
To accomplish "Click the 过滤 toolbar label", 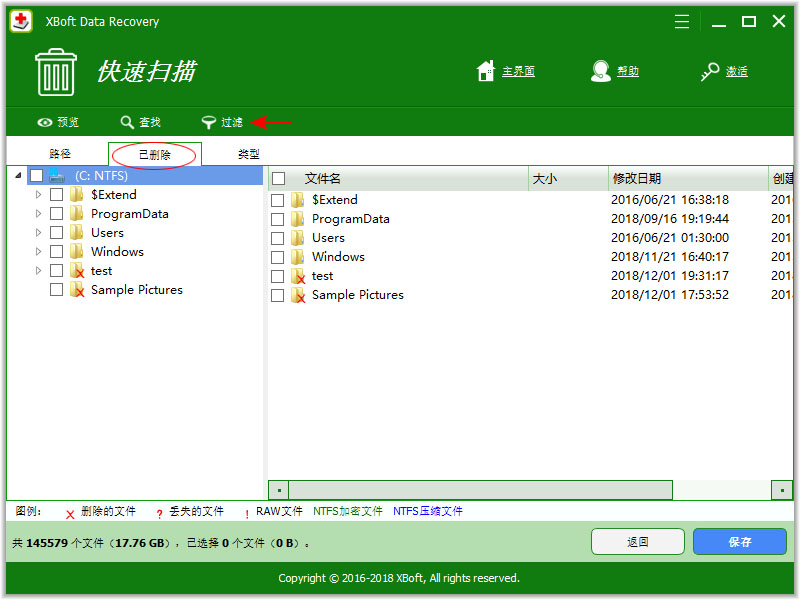I will pos(232,122).
